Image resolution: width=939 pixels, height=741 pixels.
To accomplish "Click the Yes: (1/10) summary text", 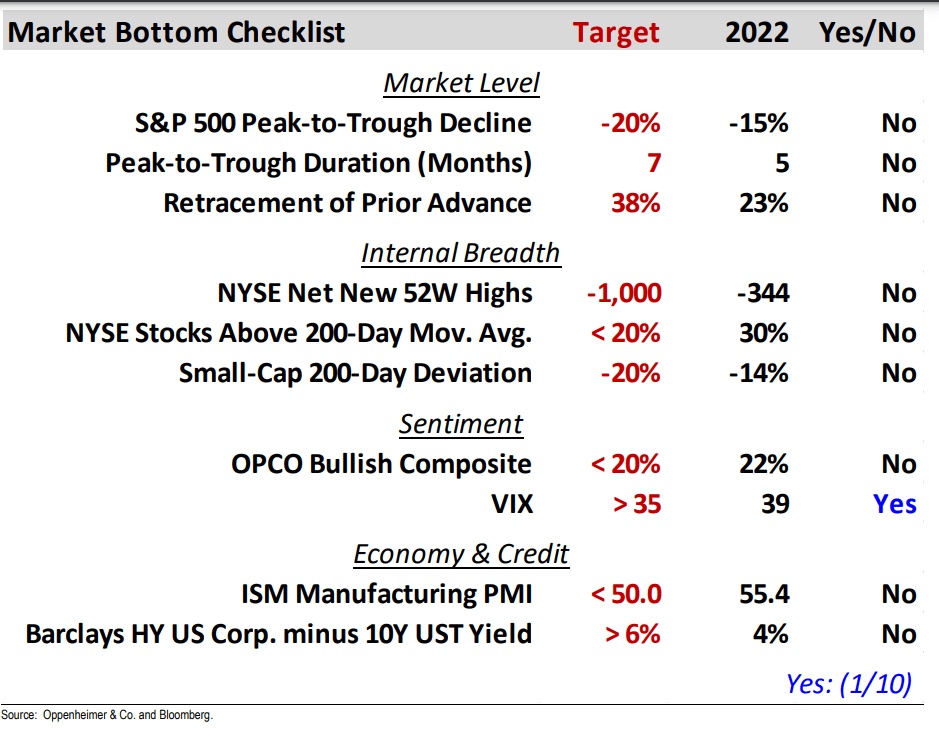I will (x=848, y=684).
